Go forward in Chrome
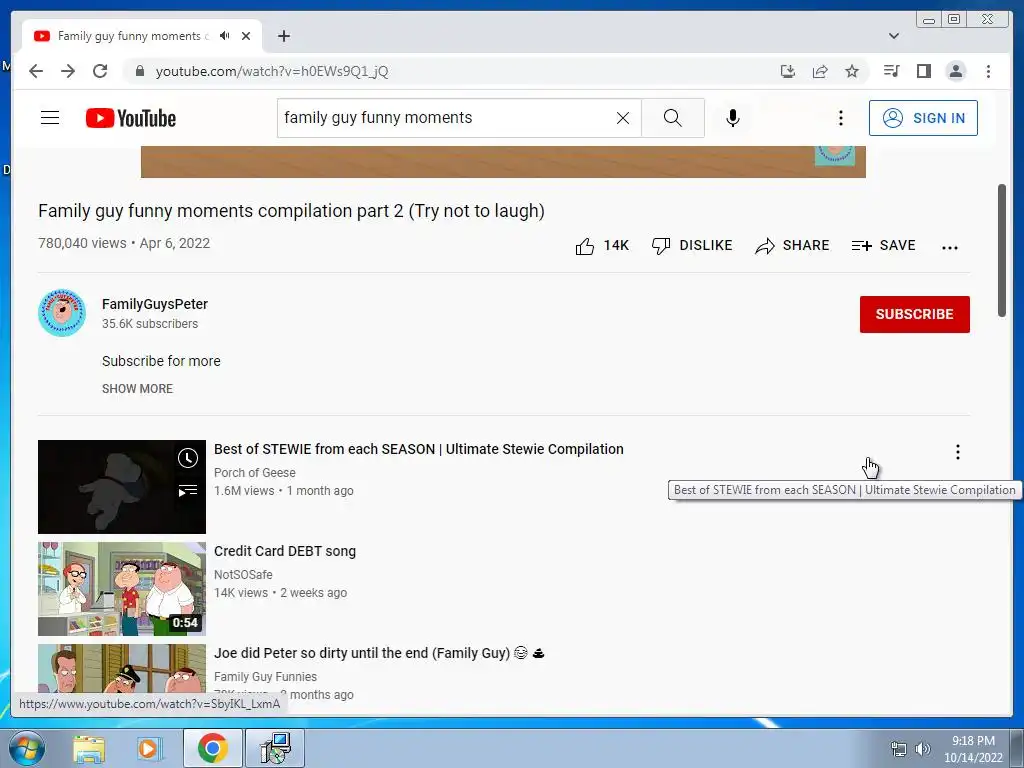 click(68, 71)
